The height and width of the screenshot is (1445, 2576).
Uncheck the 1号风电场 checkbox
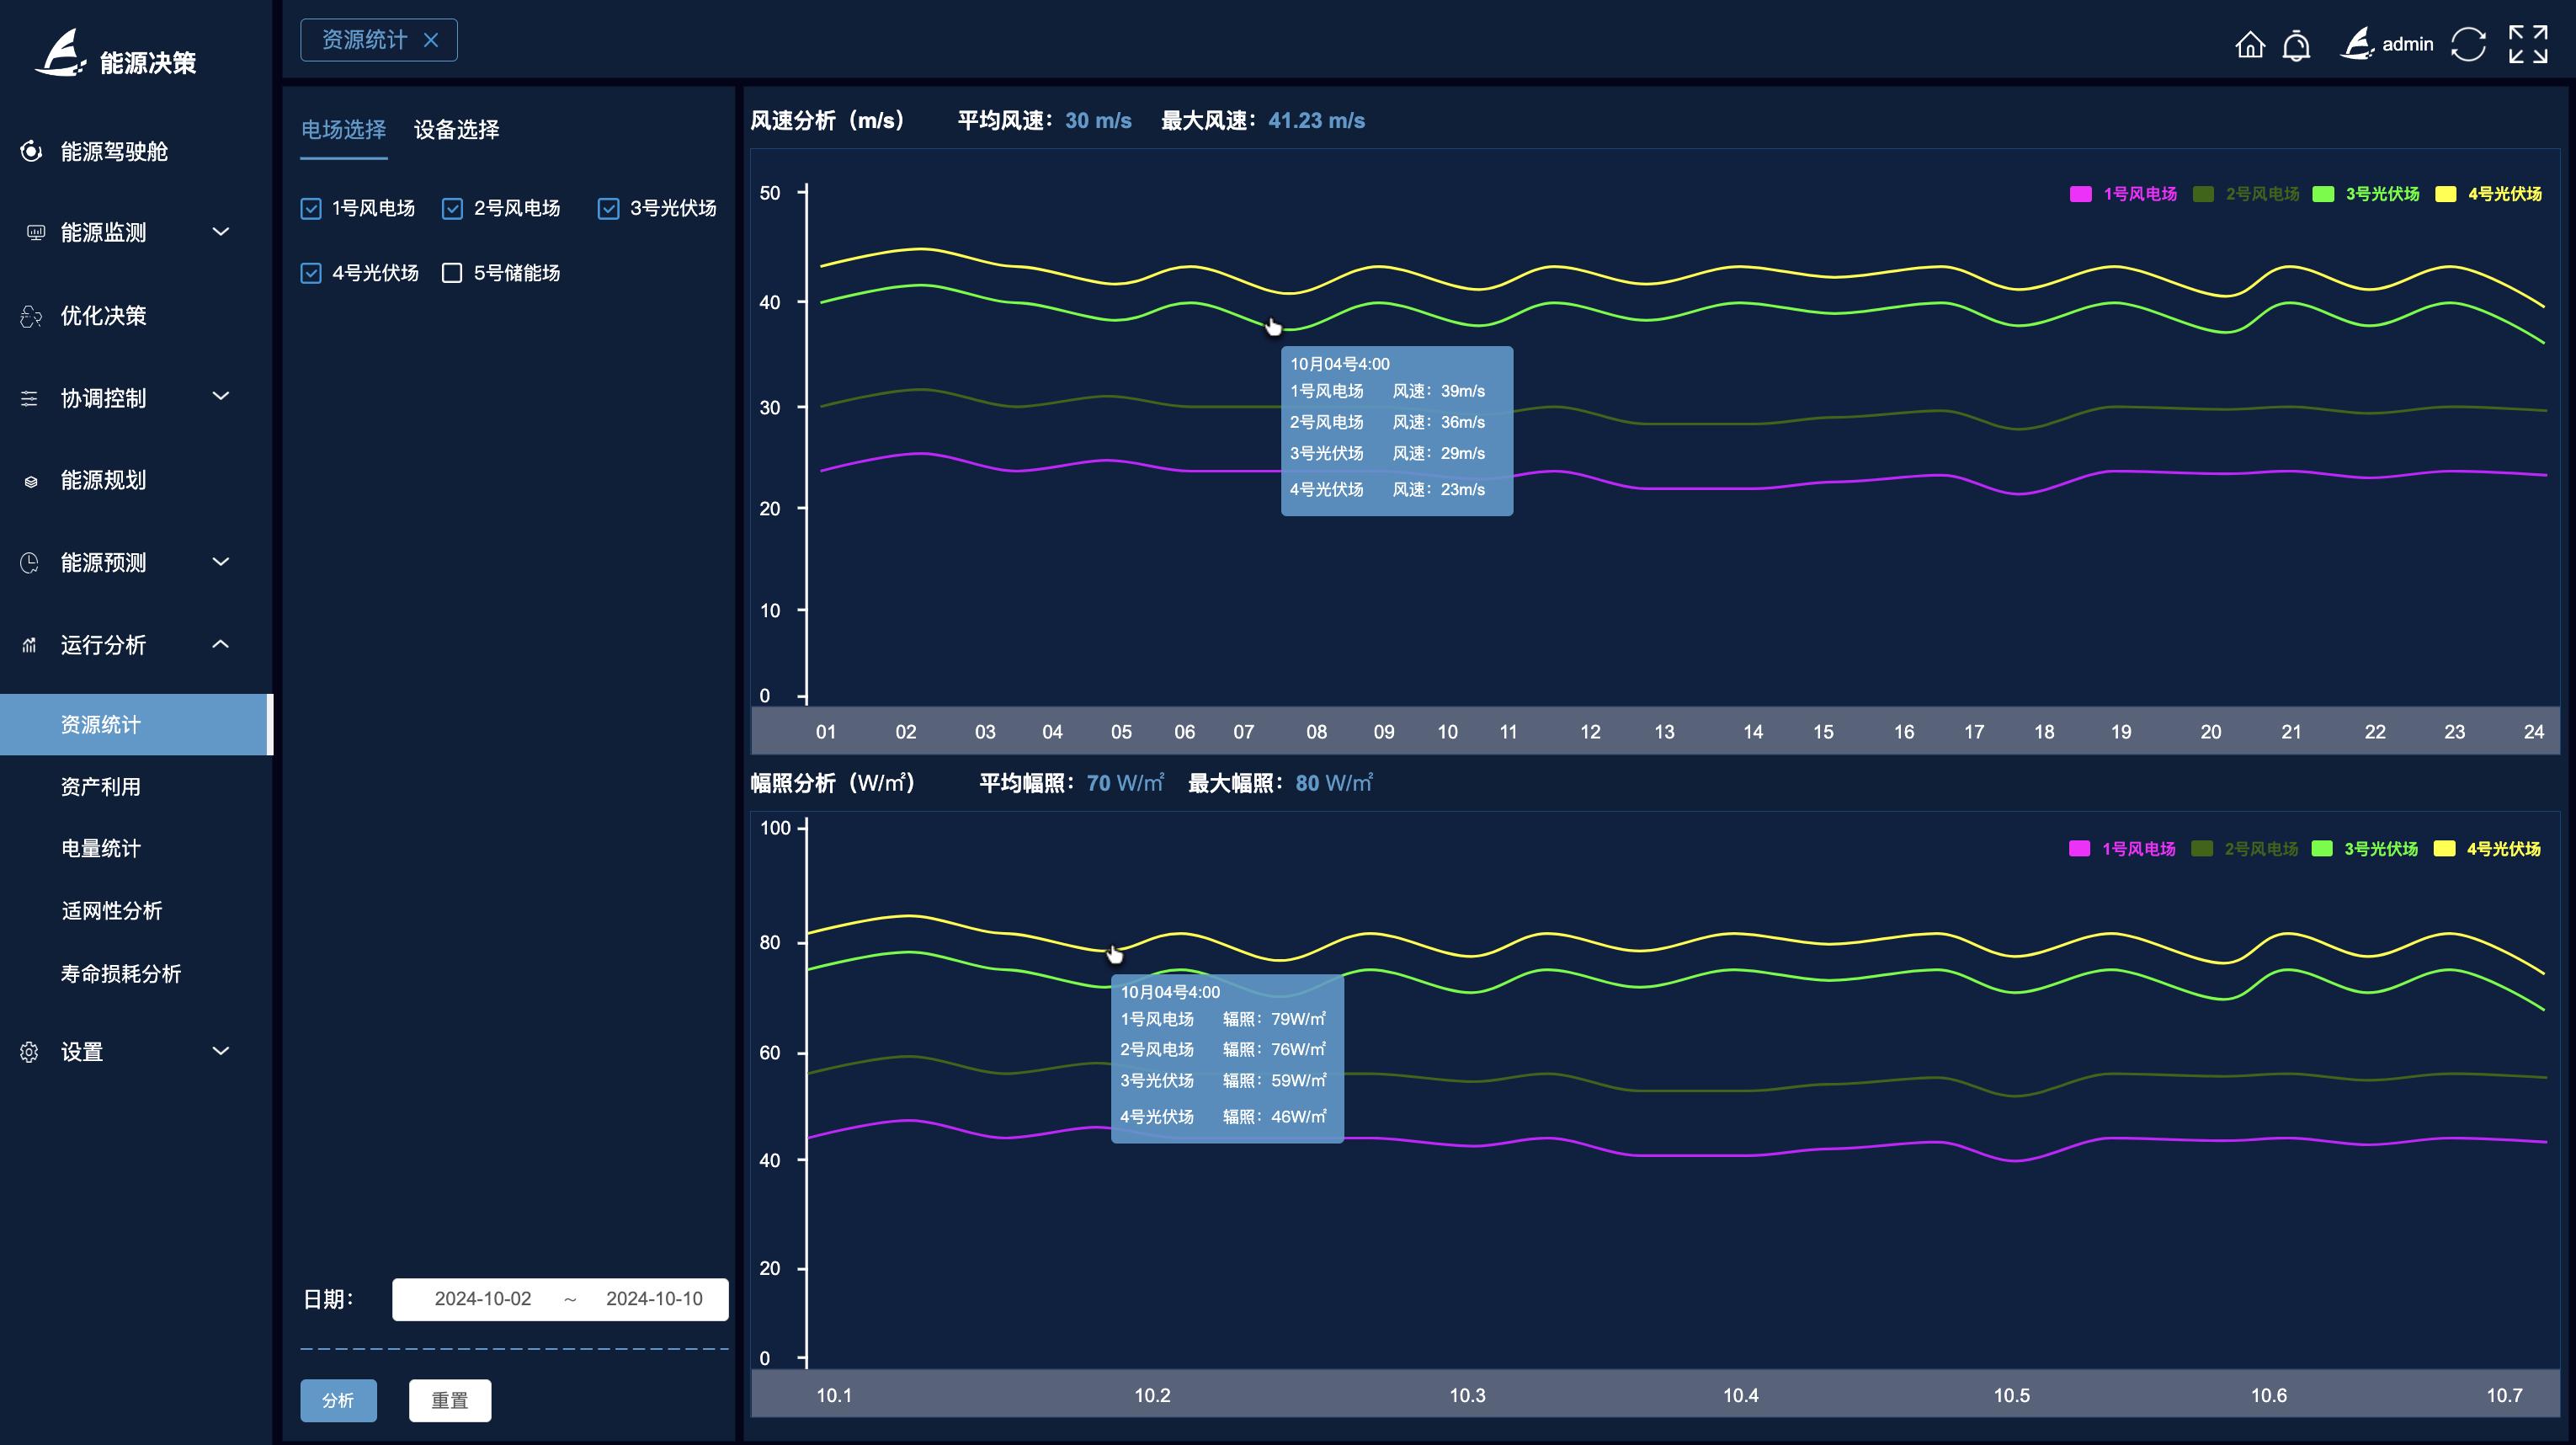[x=311, y=208]
